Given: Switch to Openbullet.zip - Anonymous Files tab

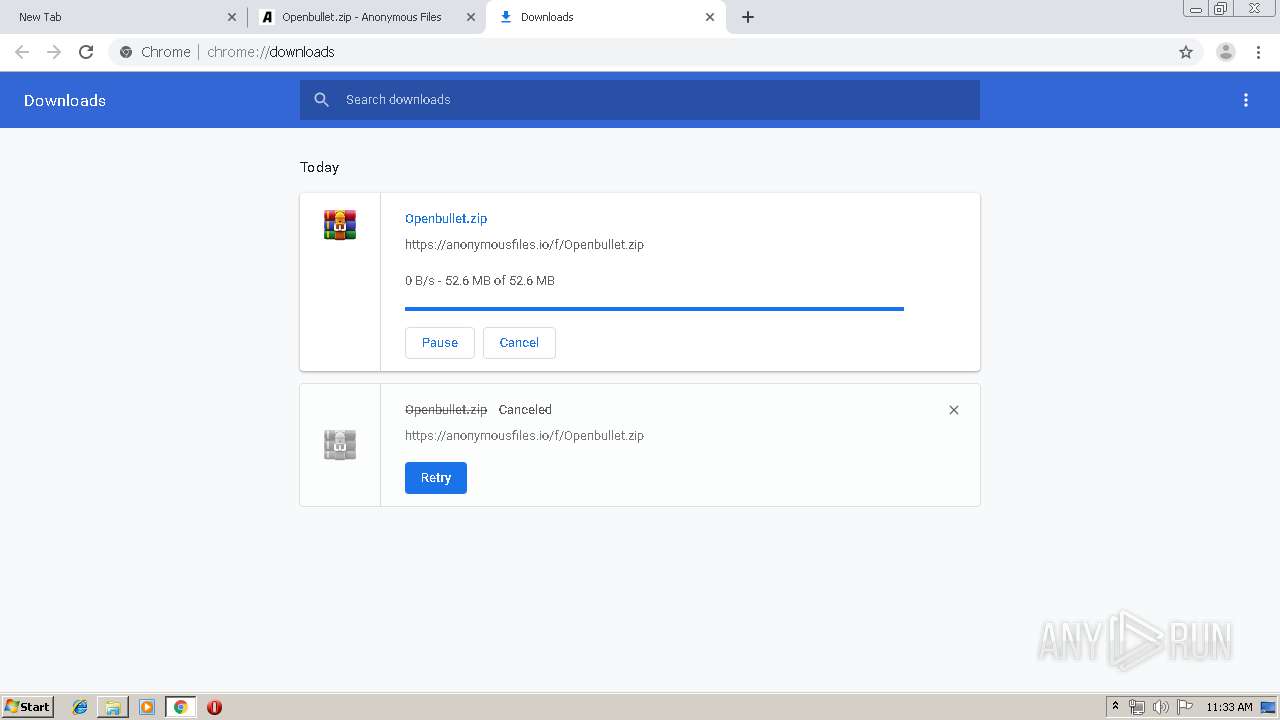Looking at the screenshot, I should coord(366,17).
